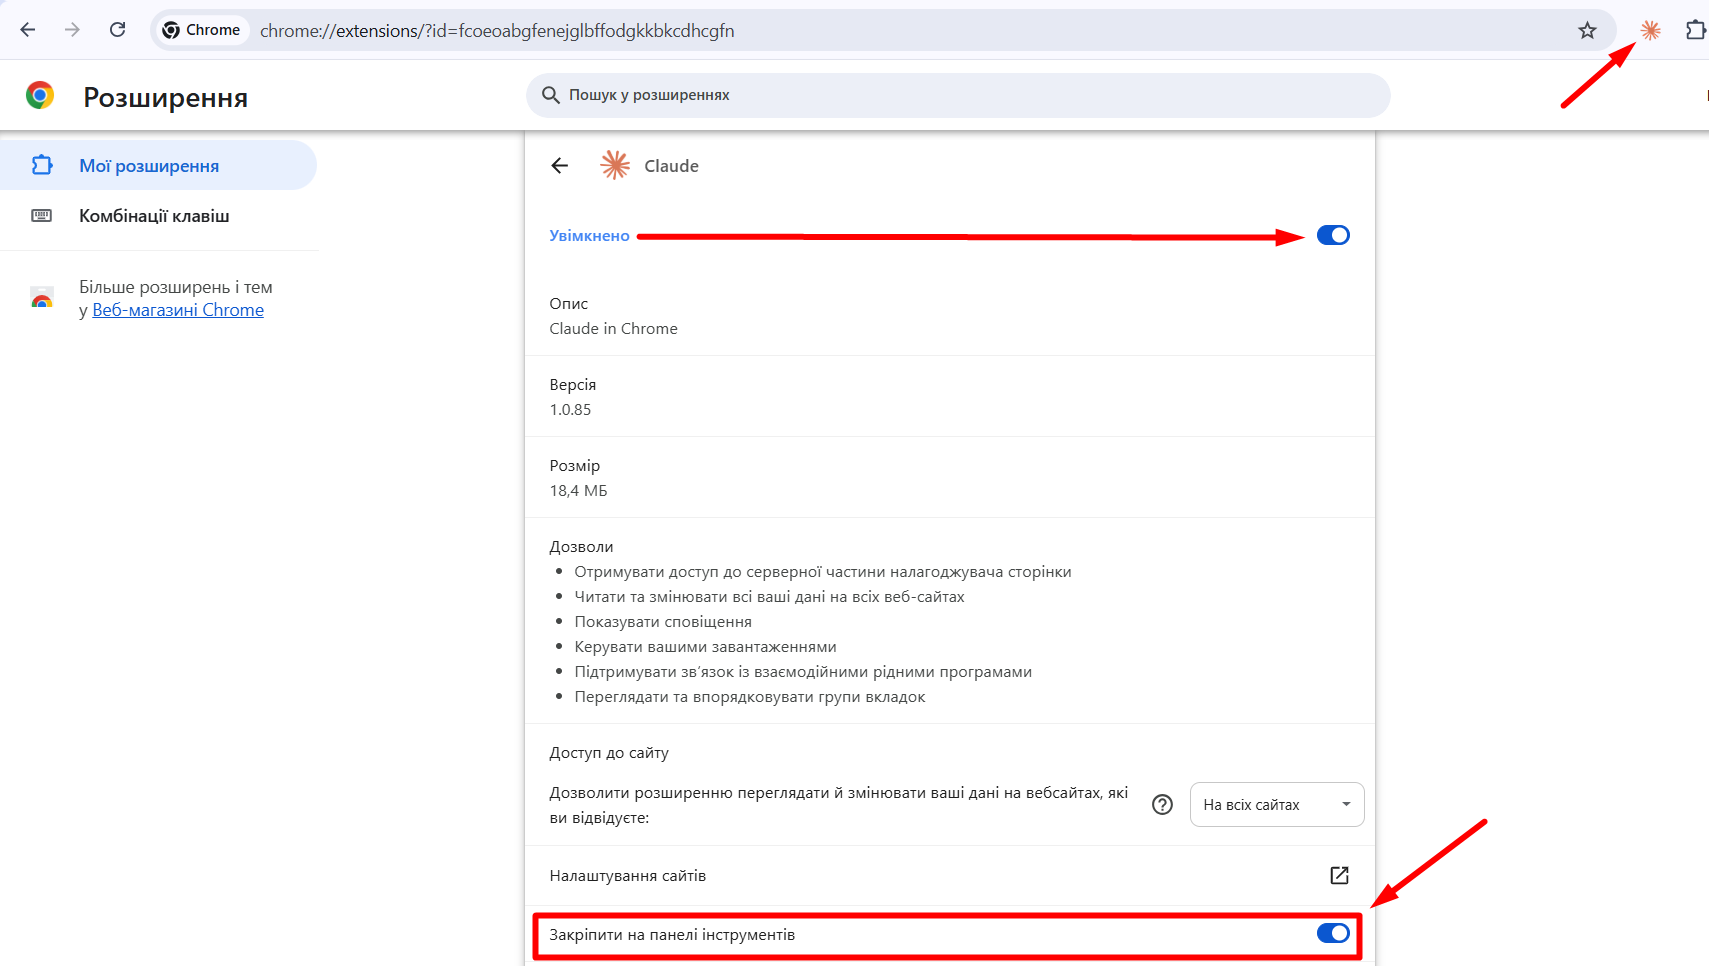Click the Chrome Web Store icon

42,298
